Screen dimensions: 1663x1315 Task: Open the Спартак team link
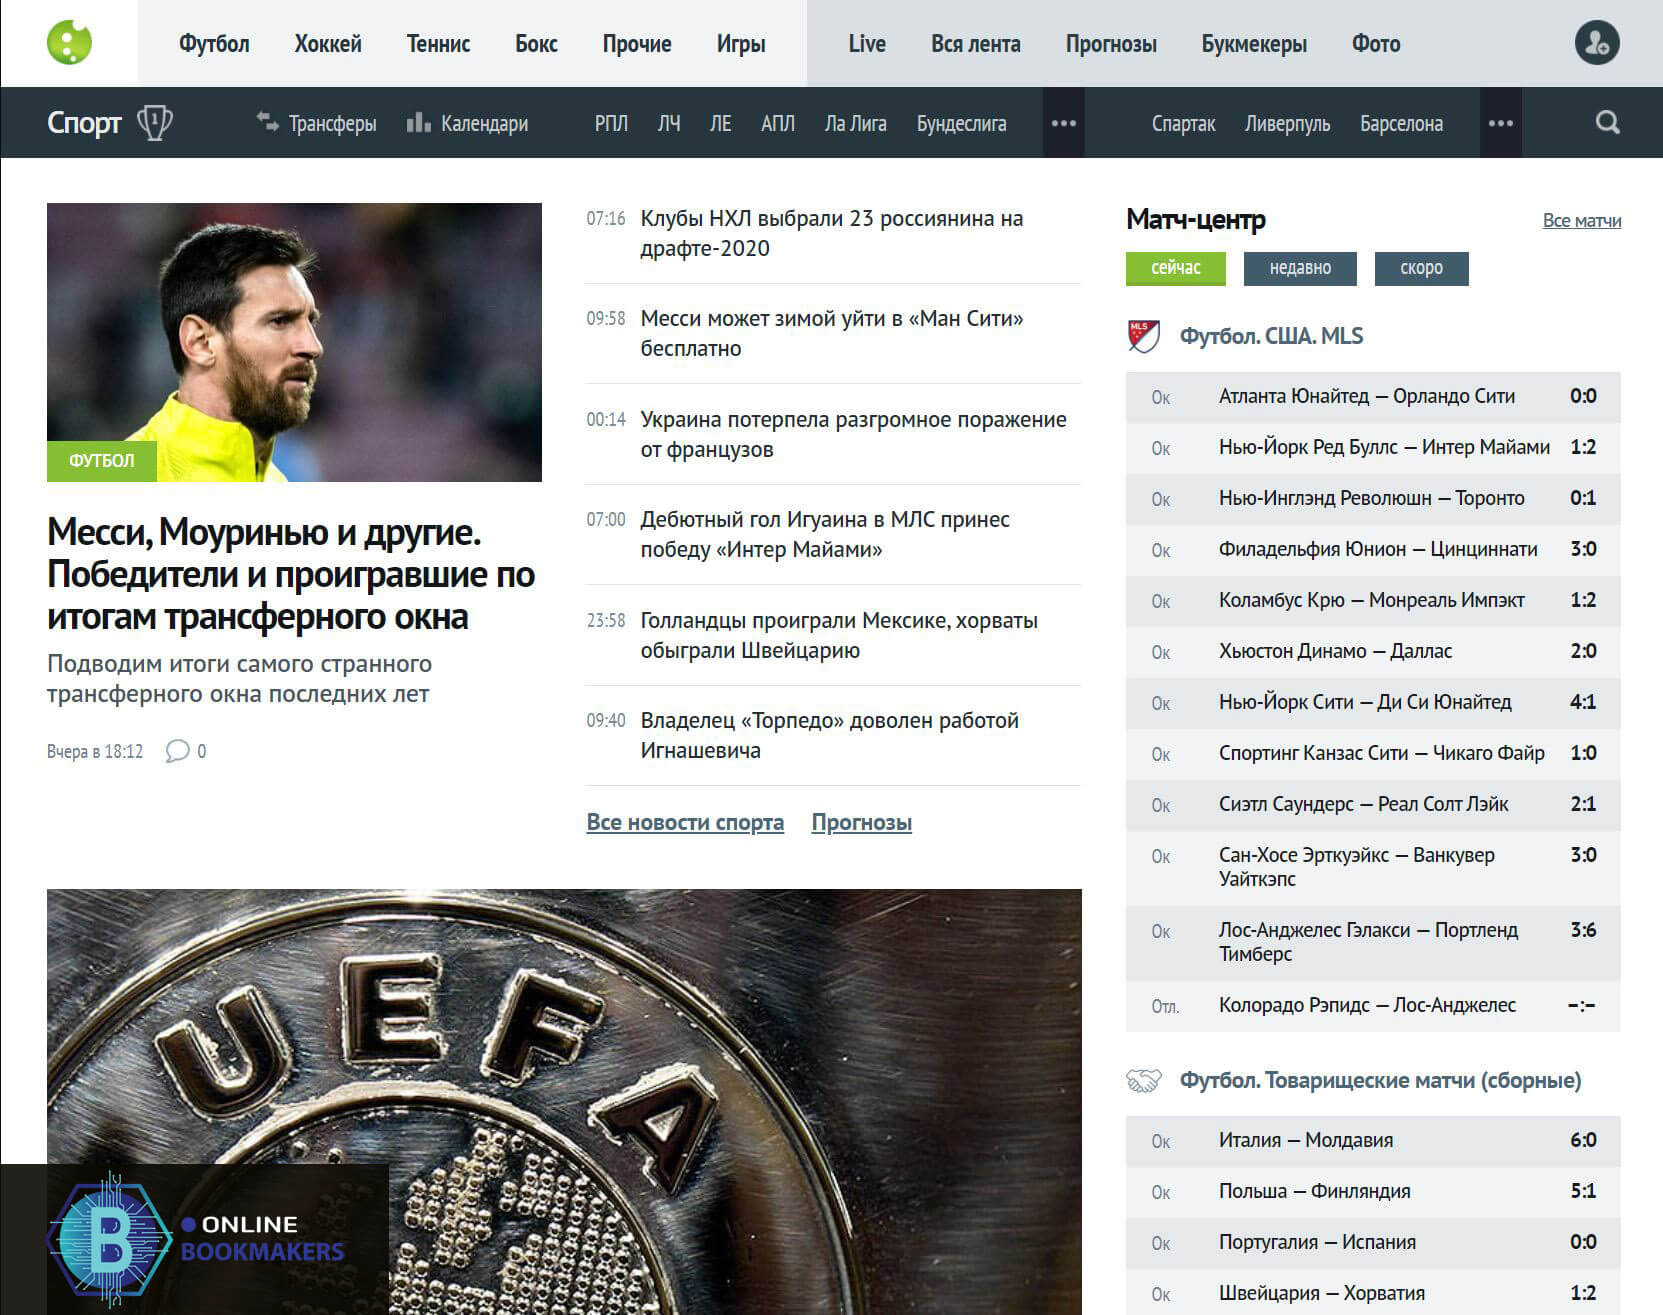tap(1183, 123)
